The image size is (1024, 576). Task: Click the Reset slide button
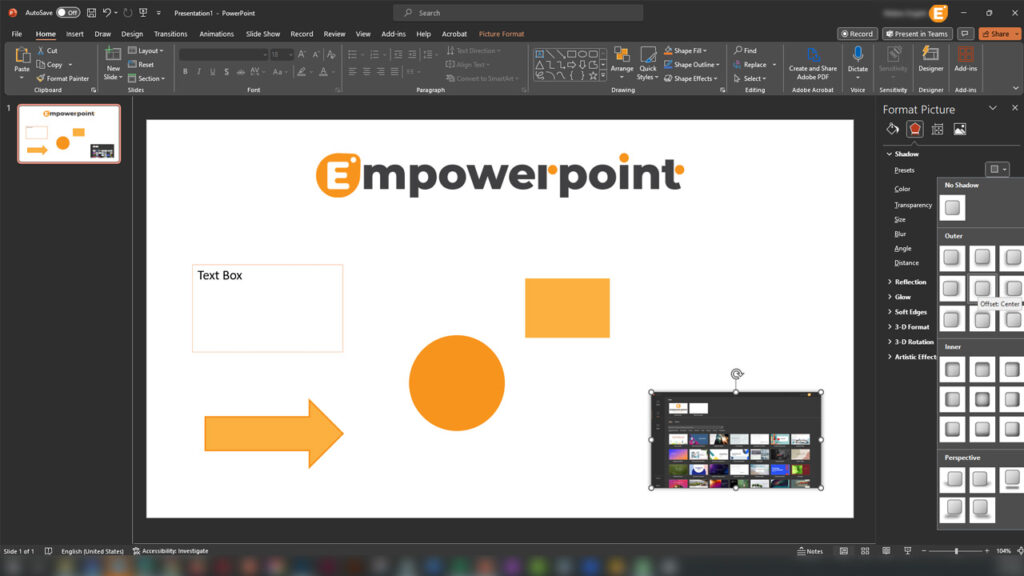[x=141, y=65]
